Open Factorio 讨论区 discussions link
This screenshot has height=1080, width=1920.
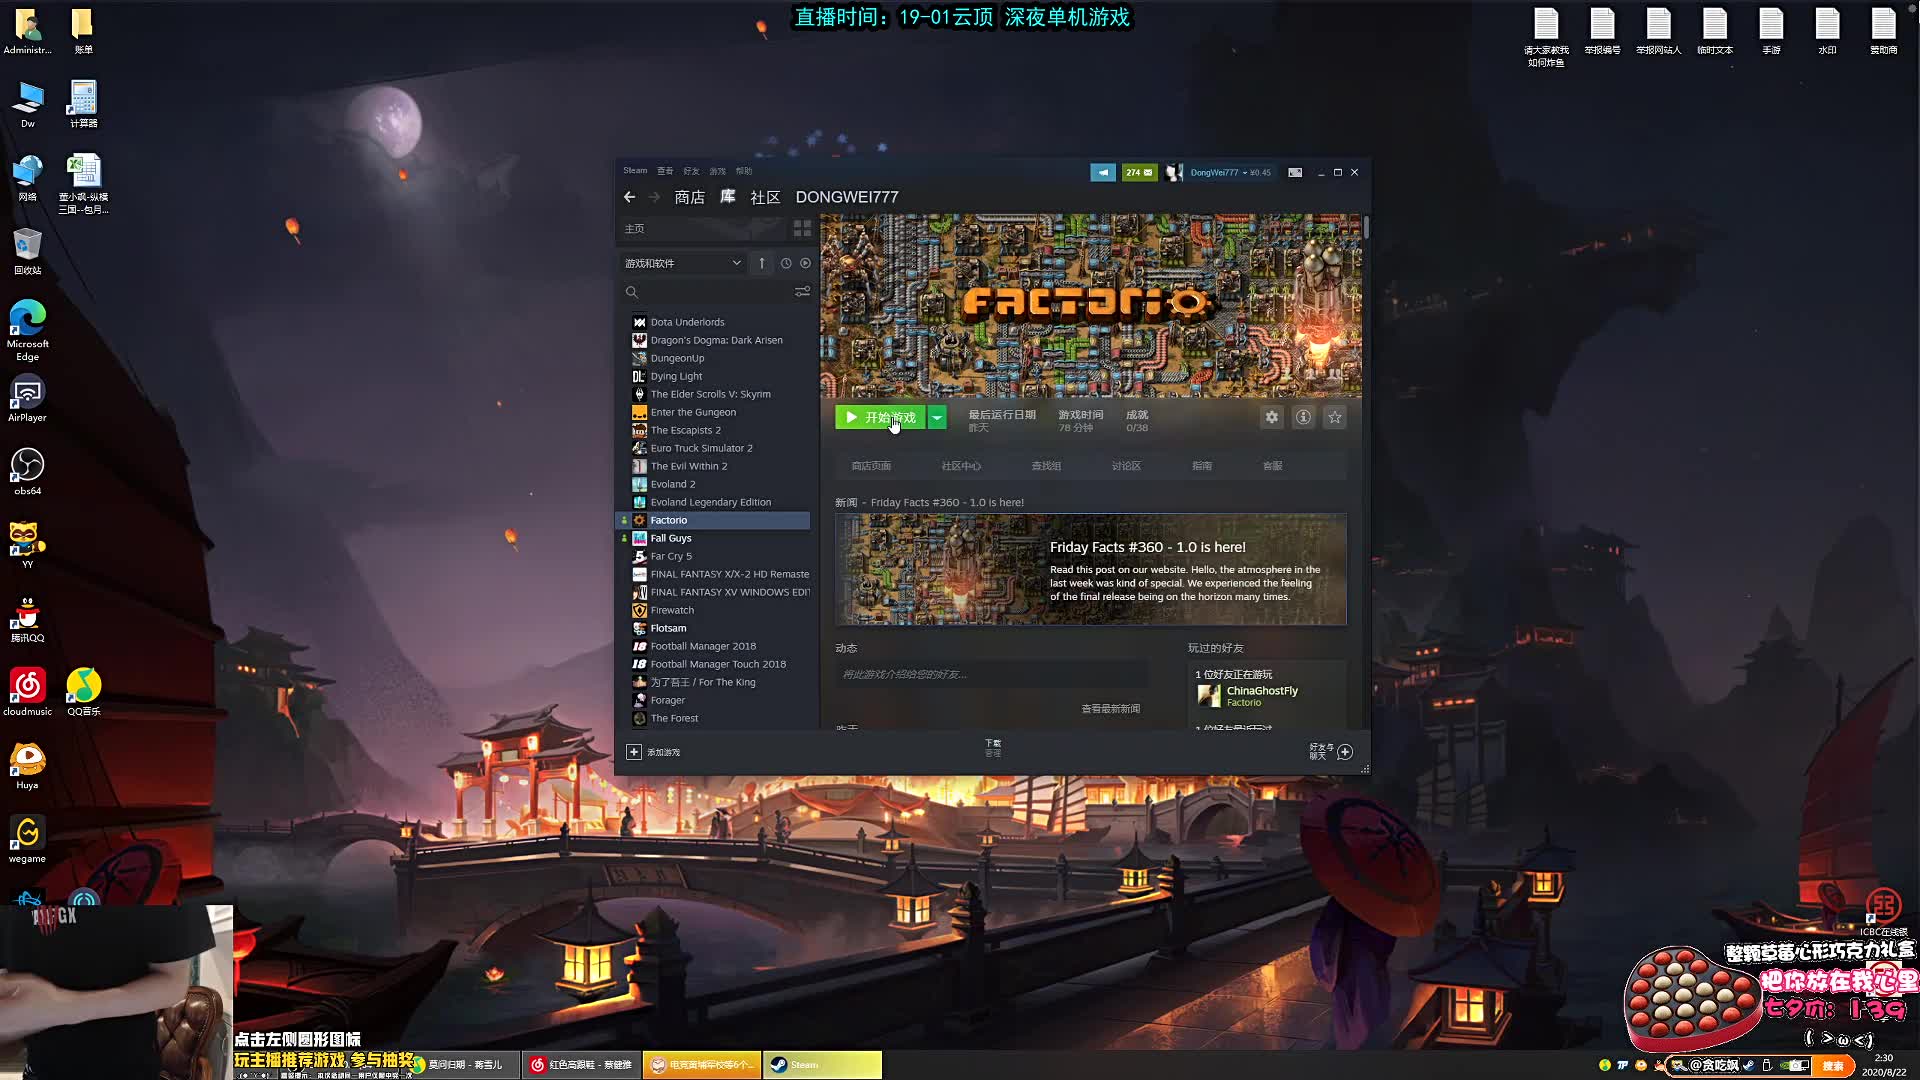(x=1126, y=466)
